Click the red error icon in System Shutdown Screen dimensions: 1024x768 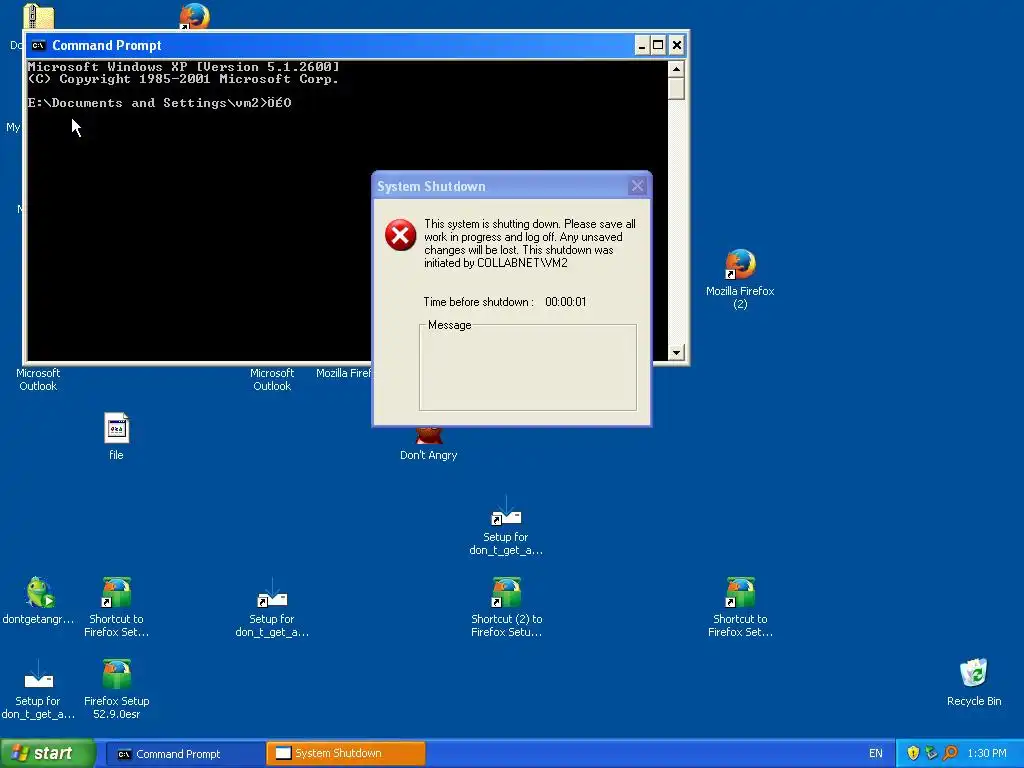[x=400, y=235]
